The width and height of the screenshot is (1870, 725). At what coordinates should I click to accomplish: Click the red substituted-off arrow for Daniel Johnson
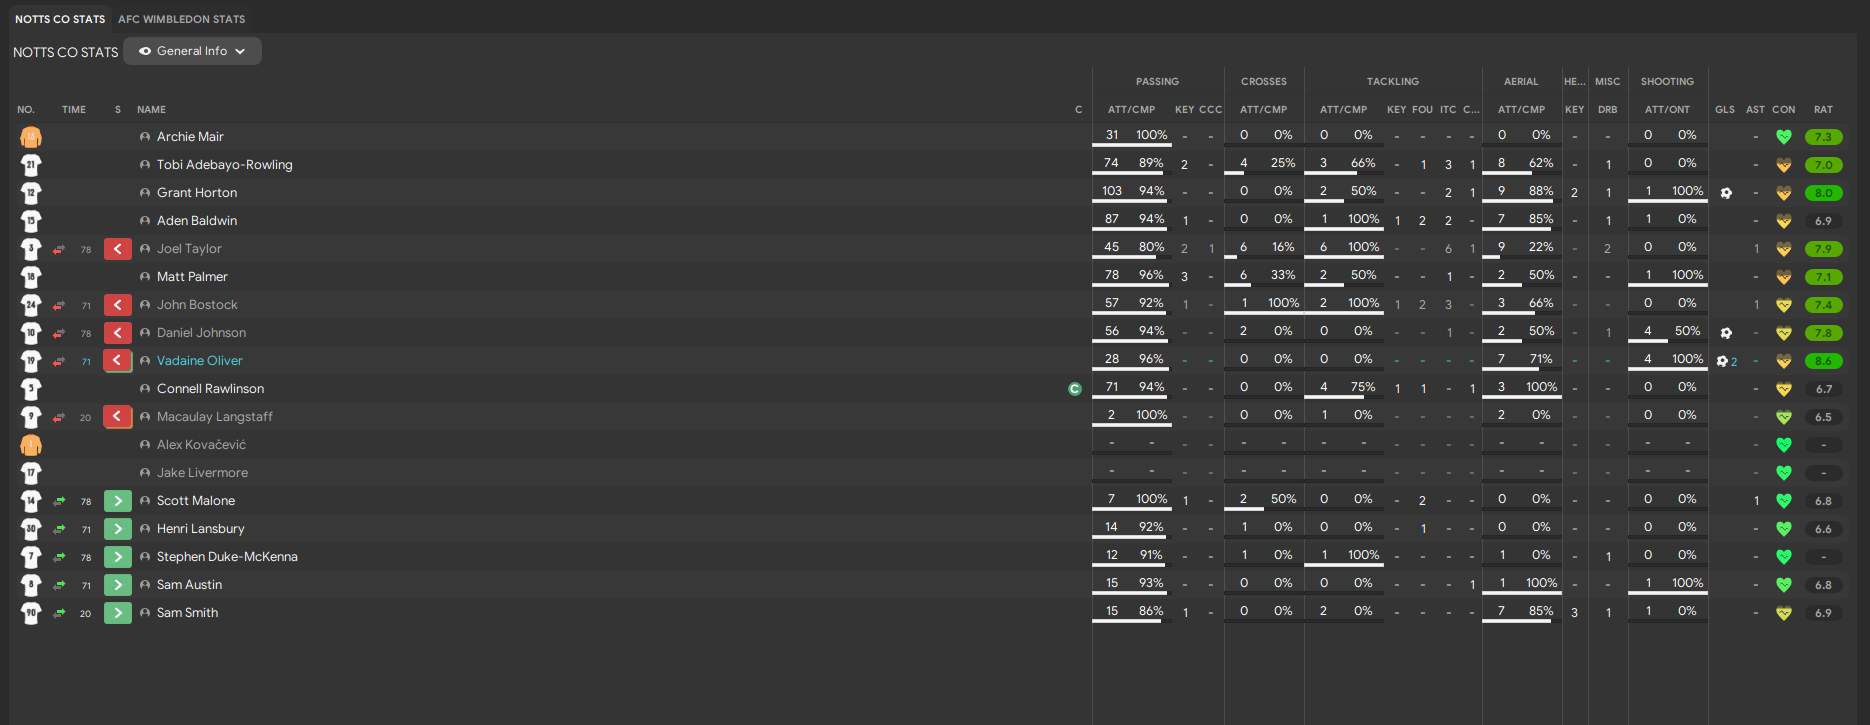tap(118, 333)
